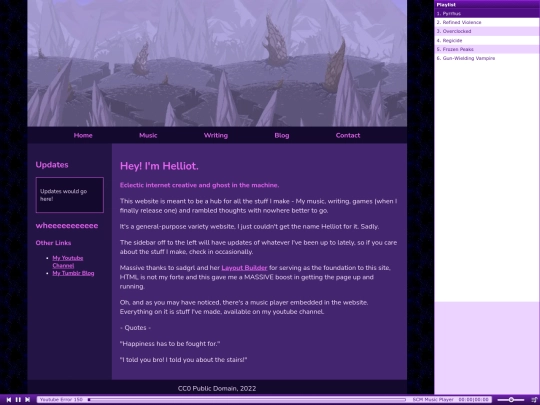The height and width of the screenshot is (405, 540).
Task: Open the Writing page
Action: coord(216,135)
